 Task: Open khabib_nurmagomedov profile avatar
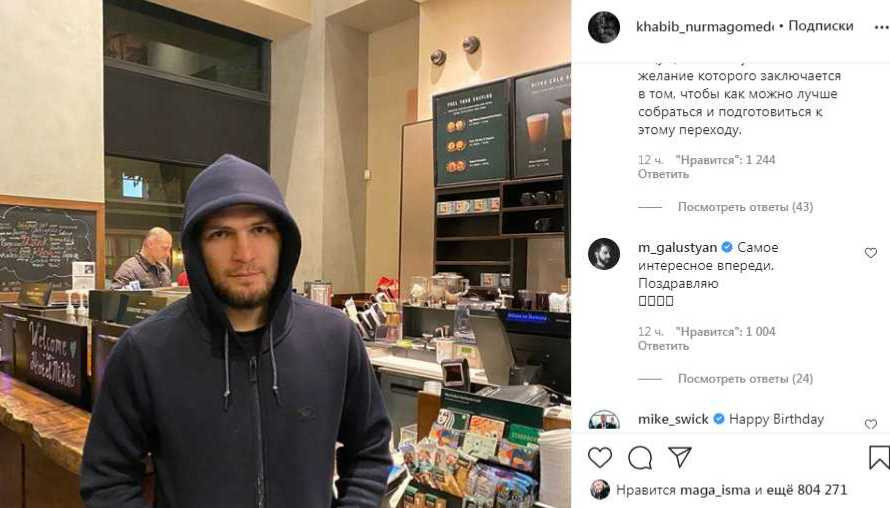tap(603, 27)
